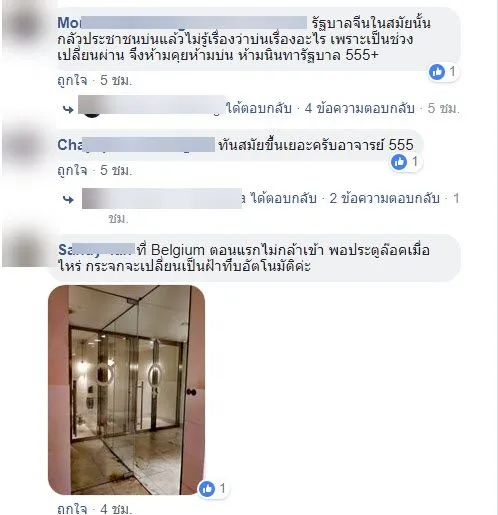498x515 pixels.
Task: Like the comment about the Chinese government (ถูกใจ)
Action: (x=72, y=80)
